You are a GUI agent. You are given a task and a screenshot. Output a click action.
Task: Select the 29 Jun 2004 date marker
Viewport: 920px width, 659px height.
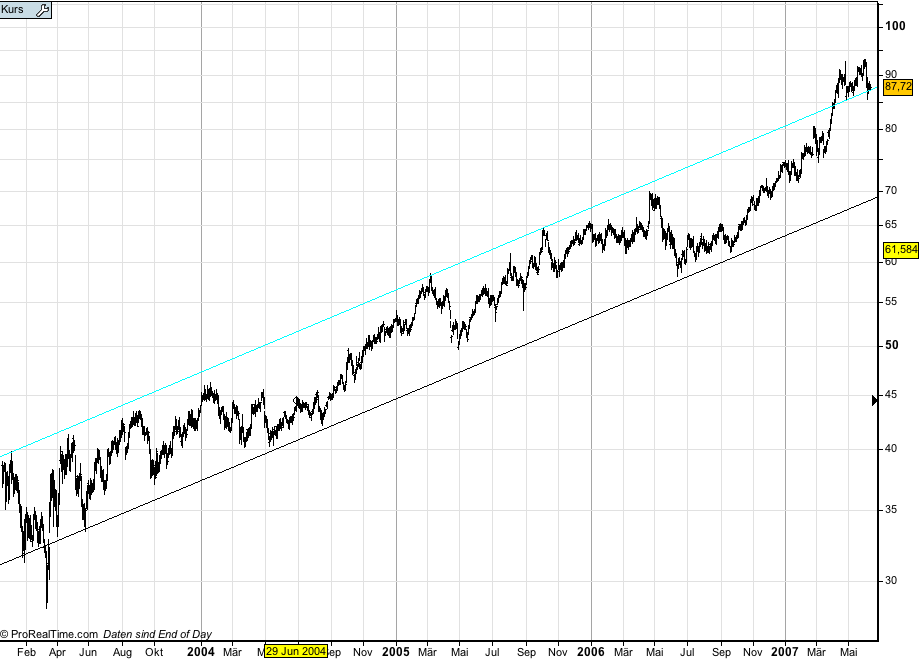coord(296,651)
